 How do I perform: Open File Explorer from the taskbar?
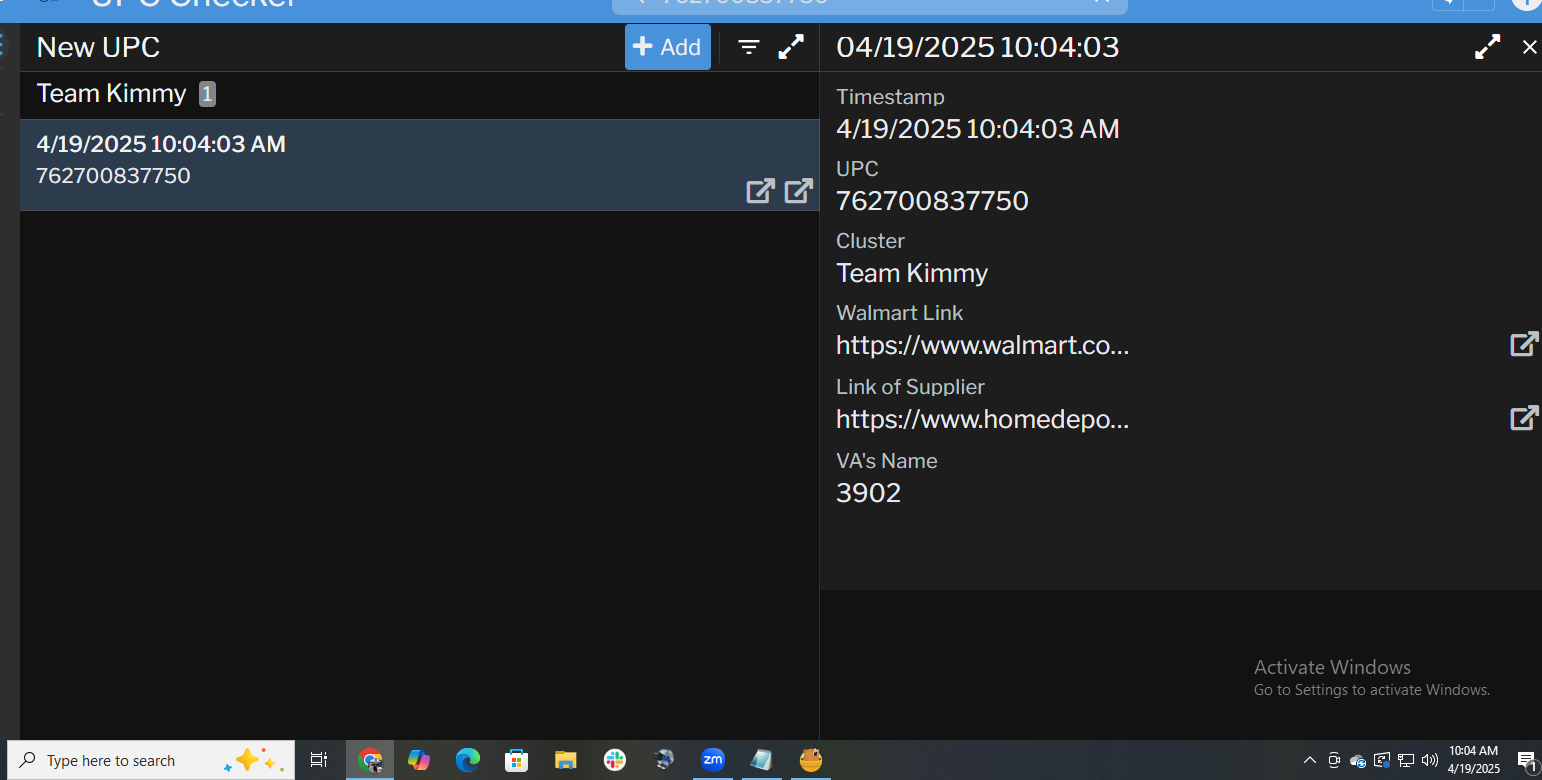tap(566, 760)
